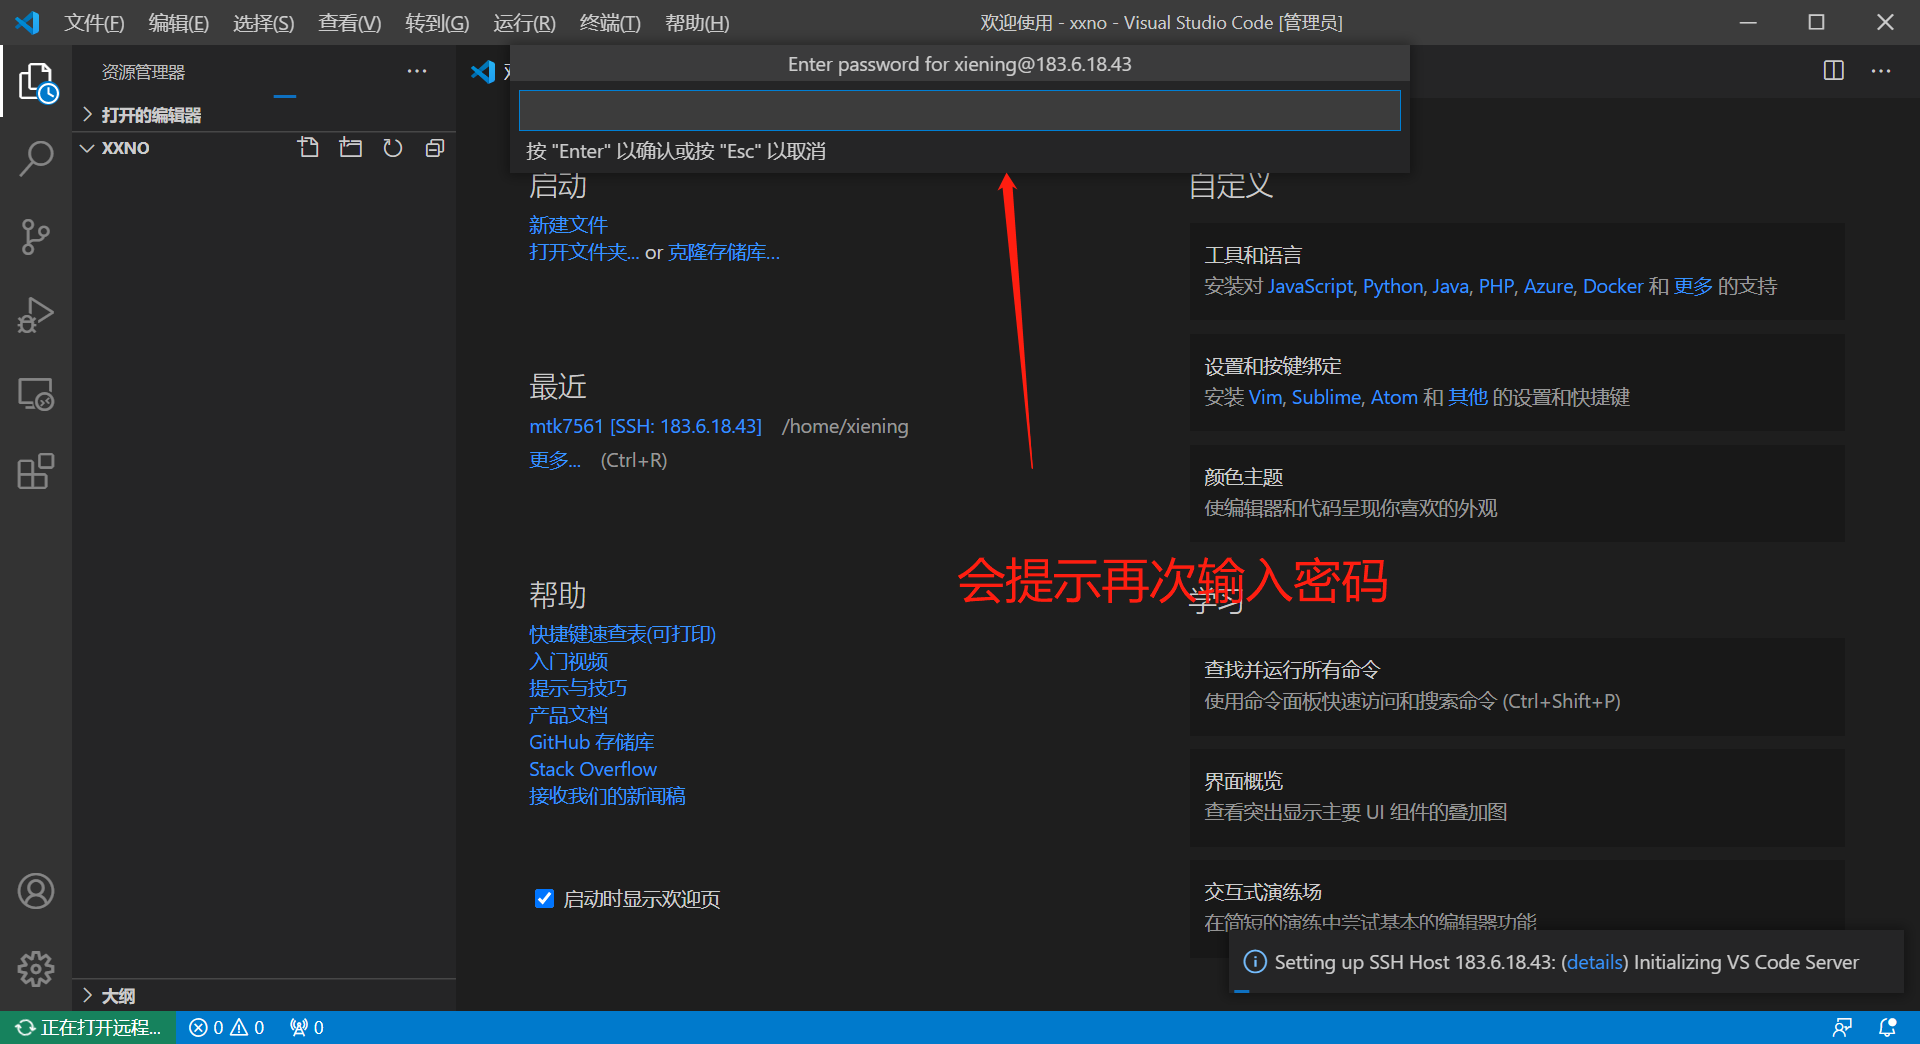Toggle the show welcome page on startup checkbox
This screenshot has width=1920, height=1044.
click(544, 898)
